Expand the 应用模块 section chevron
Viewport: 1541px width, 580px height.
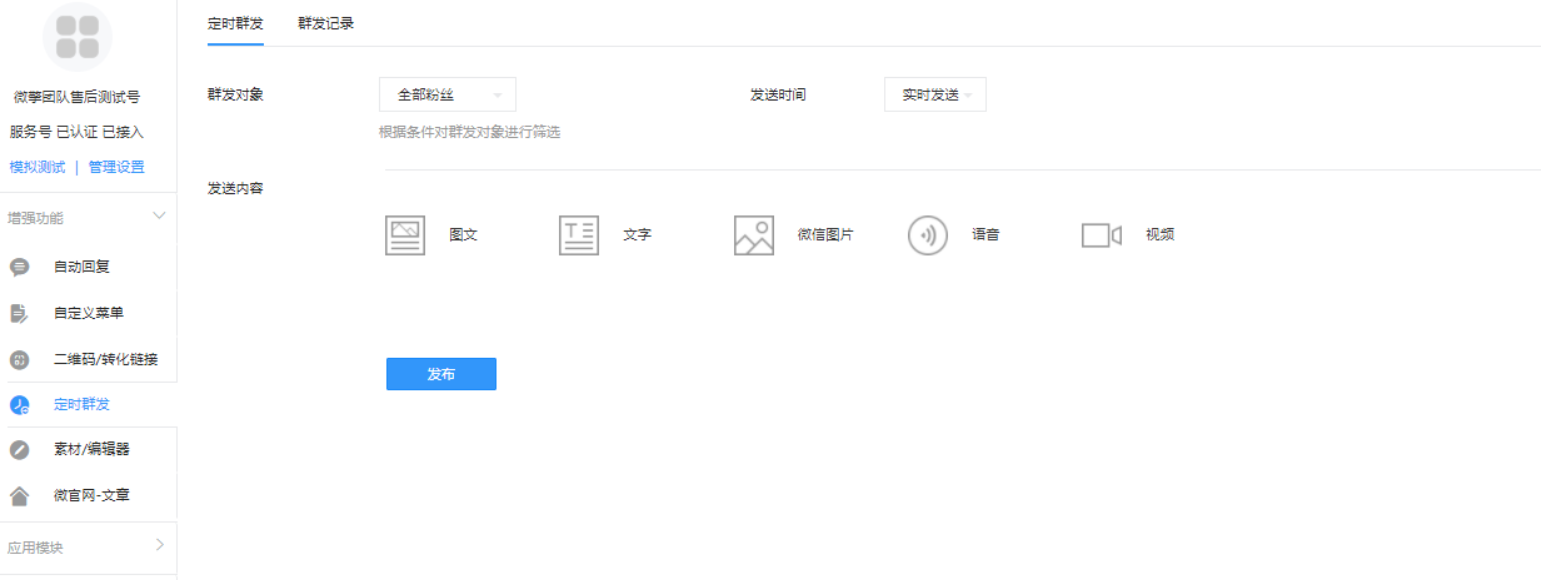coord(160,546)
